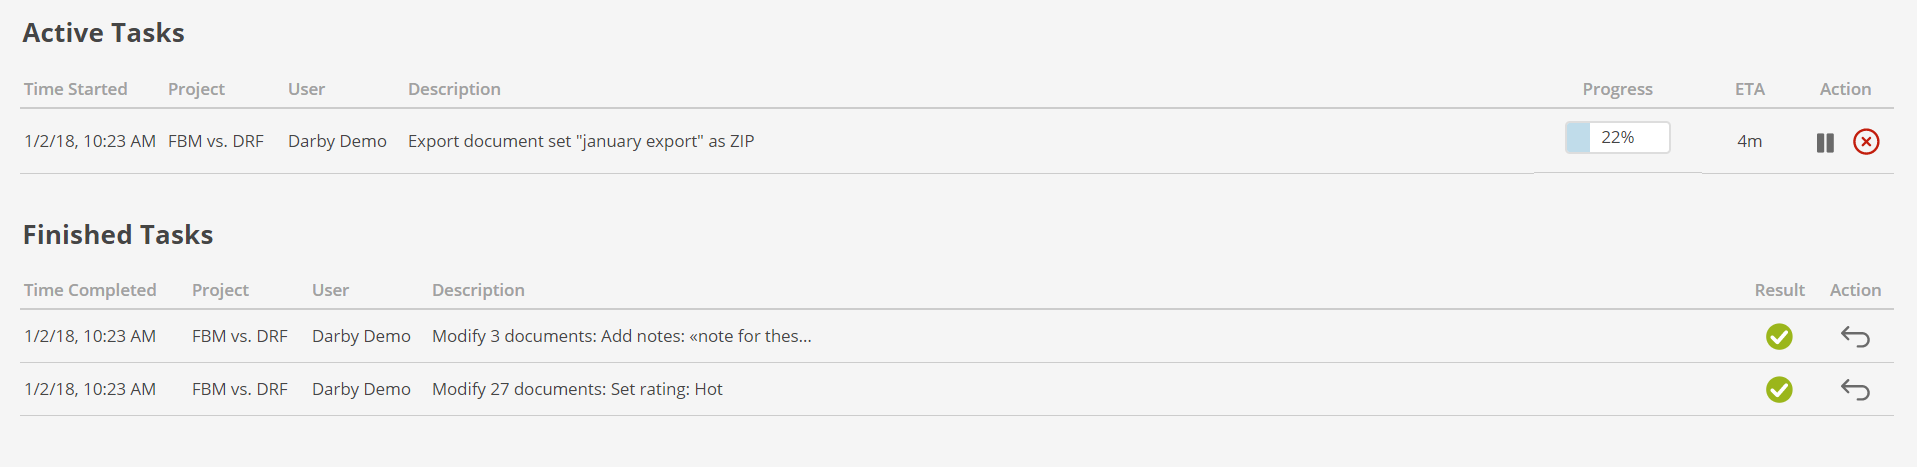Click success checkmark for Add notes task

click(1779, 337)
